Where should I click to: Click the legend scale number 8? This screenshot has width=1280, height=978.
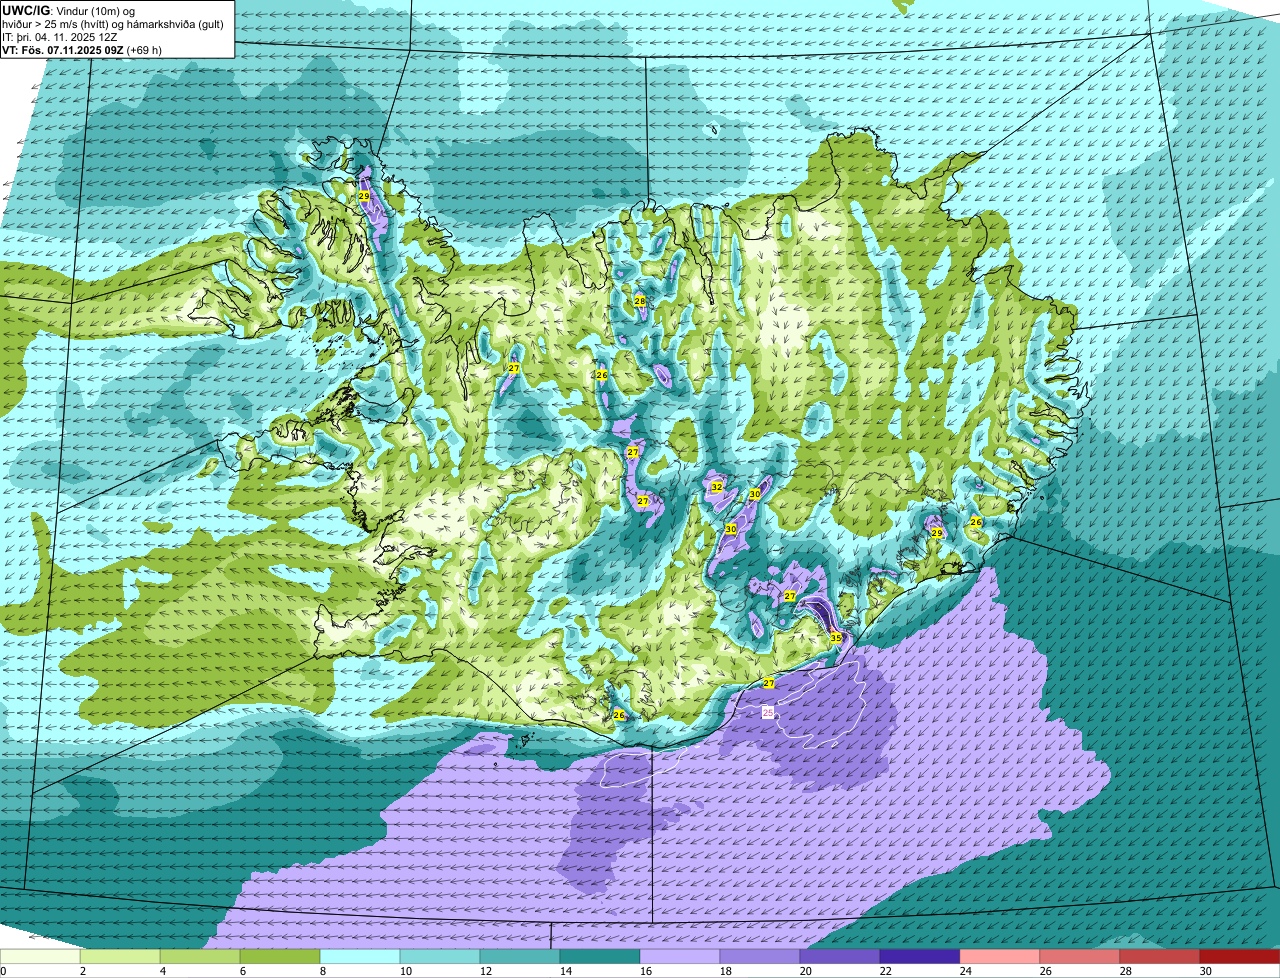point(322,971)
